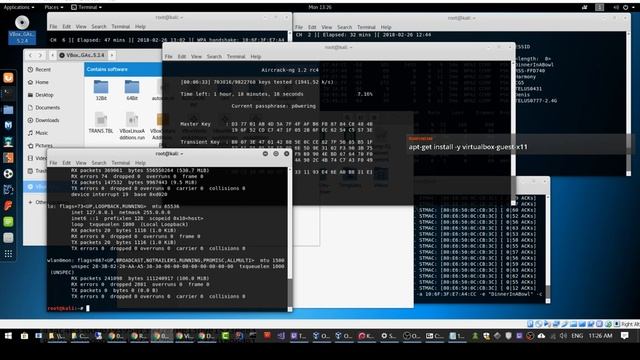The image size is (640, 360).
Task: Click ENG language indicator in Windows tray
Action: pos(577,336)
